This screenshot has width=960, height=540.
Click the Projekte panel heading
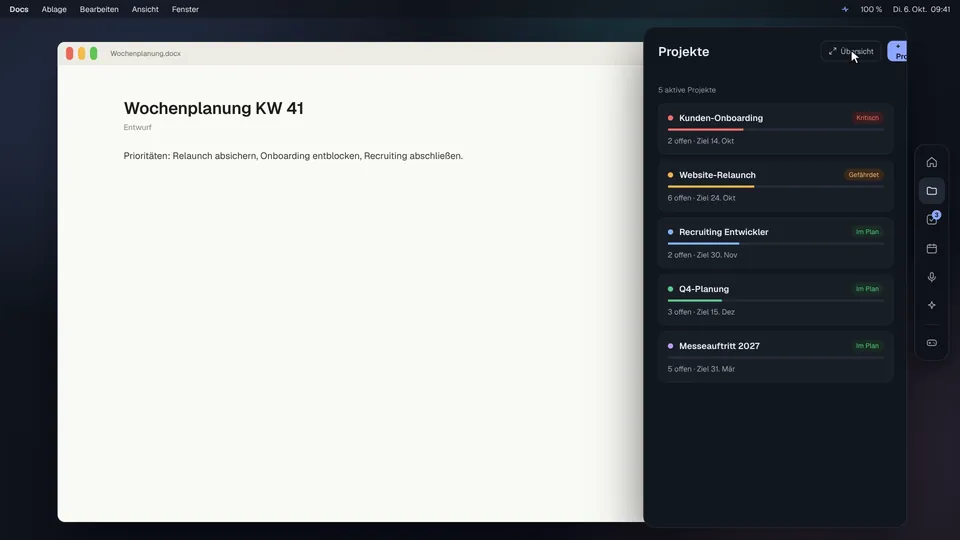(683, 52)
